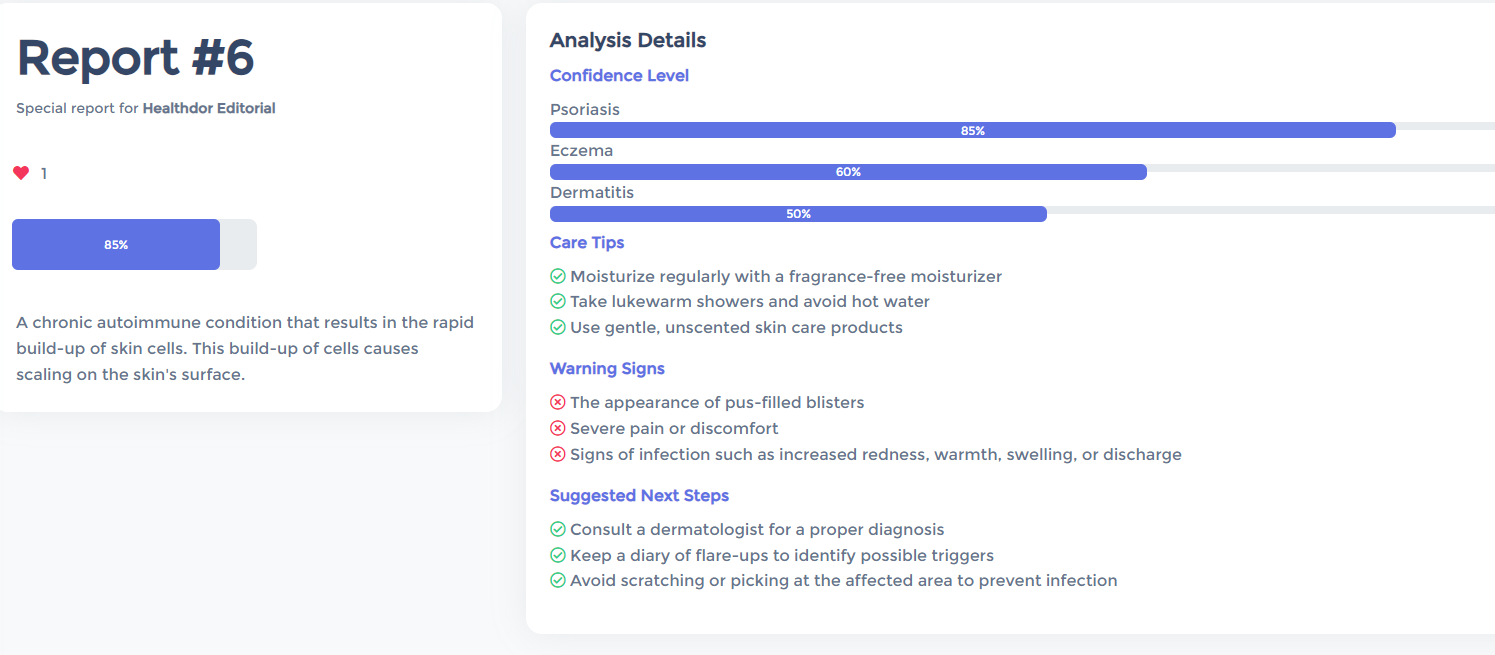
Task: Click the red X icon beside signs of infection
Action: pyautogui.click(x=558, y=454)
